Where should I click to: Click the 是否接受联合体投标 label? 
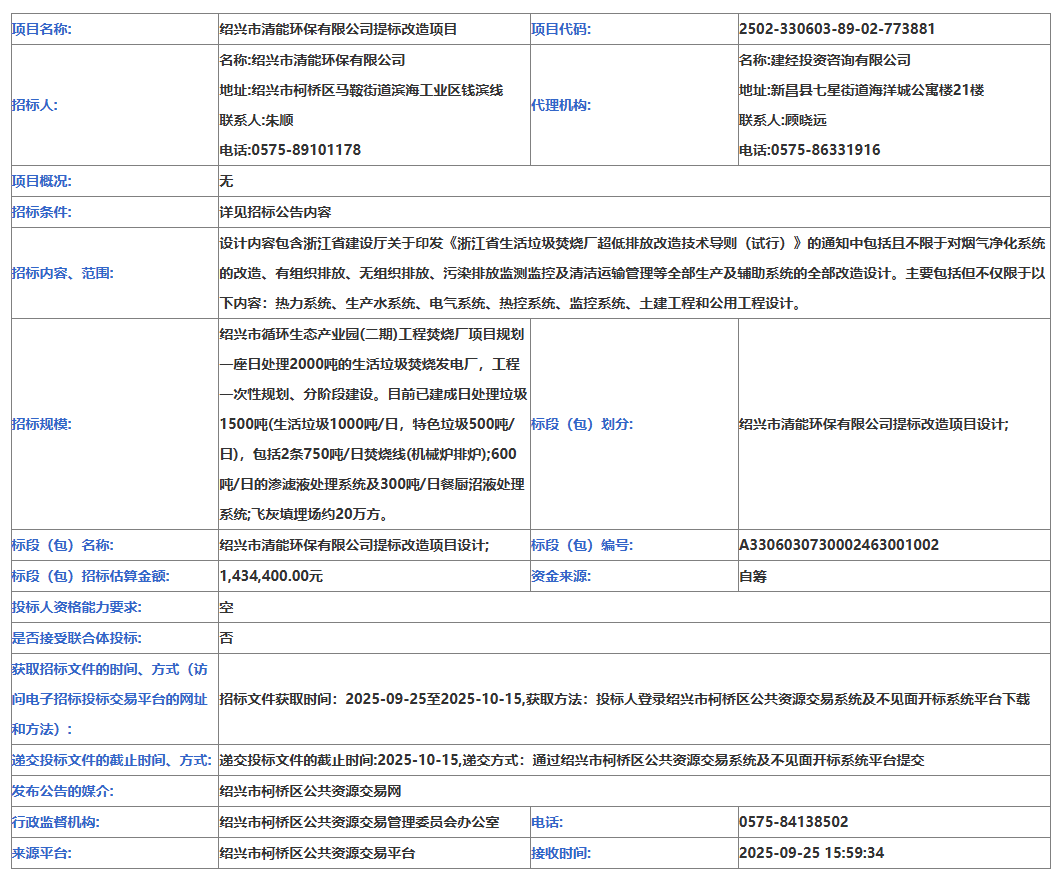[x=76, y=638]
